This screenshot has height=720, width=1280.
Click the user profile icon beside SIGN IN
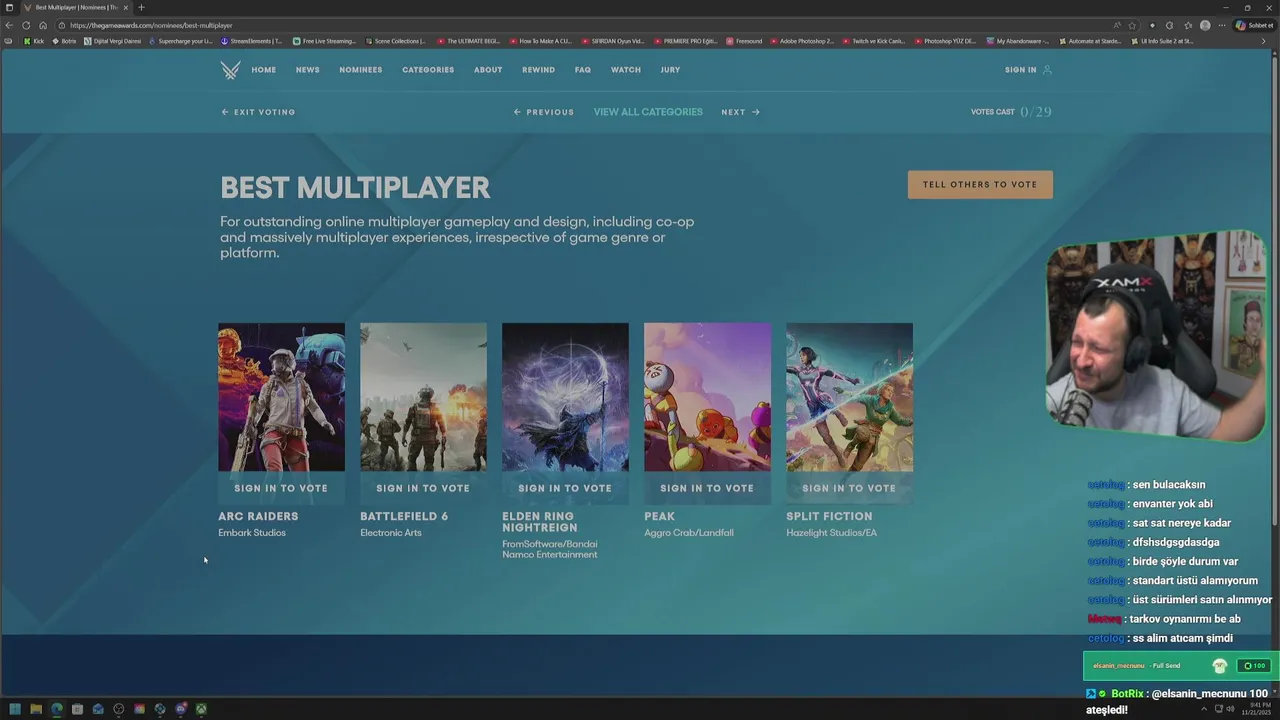point(1047,70)
